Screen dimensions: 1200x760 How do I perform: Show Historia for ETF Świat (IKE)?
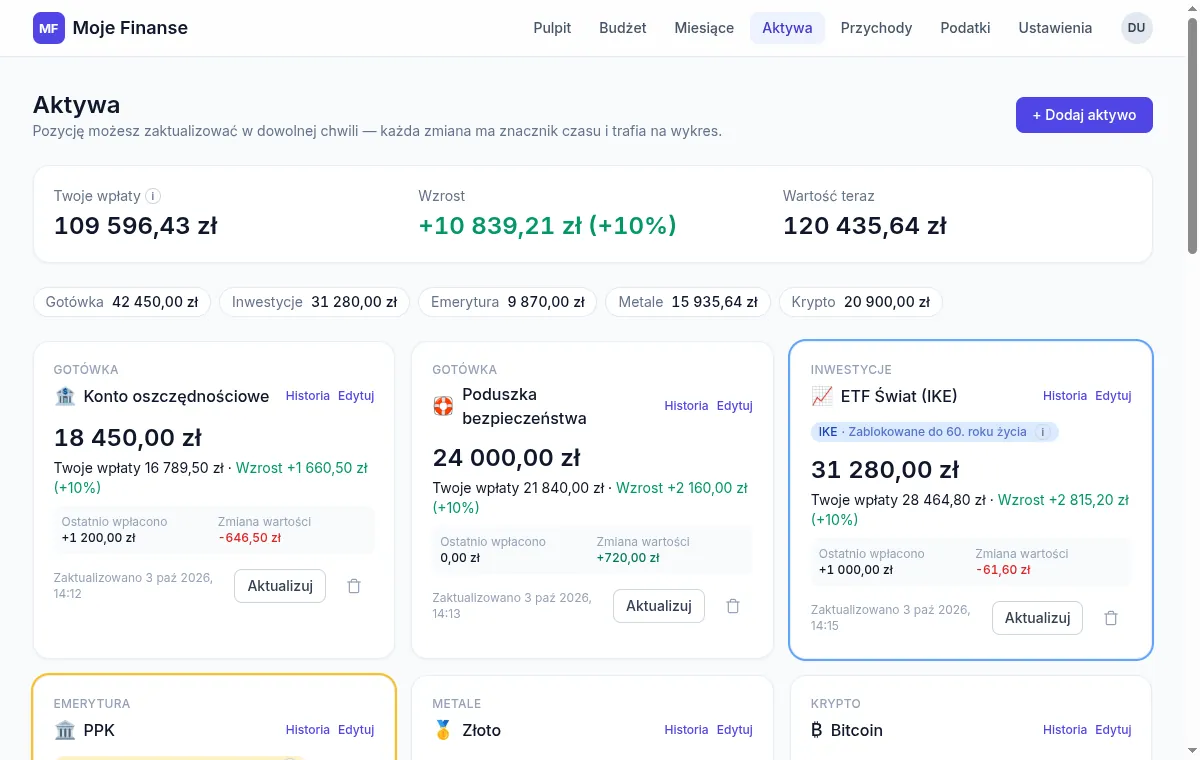[1065, 396]
